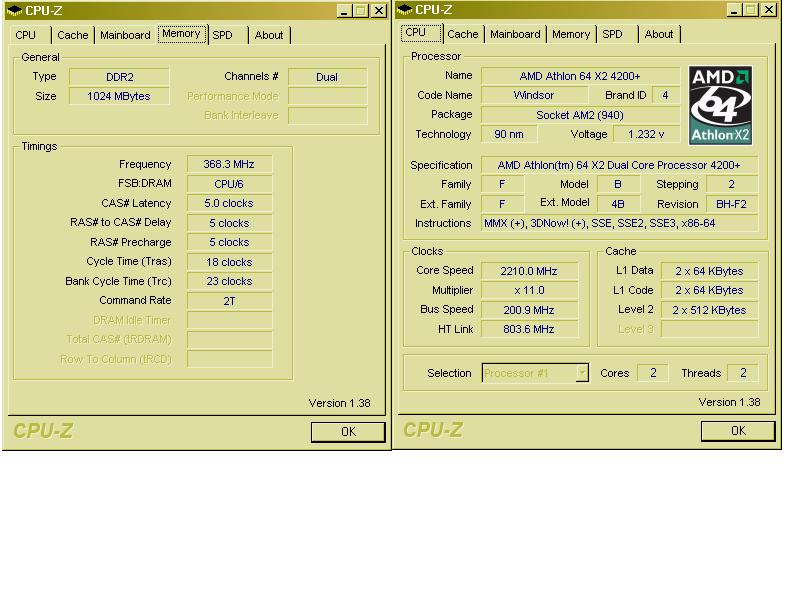Click the processor name AMD Athlon 64 X2 4200+
Viewport: 800px width, 600px height.
click(x=581, y=76)
